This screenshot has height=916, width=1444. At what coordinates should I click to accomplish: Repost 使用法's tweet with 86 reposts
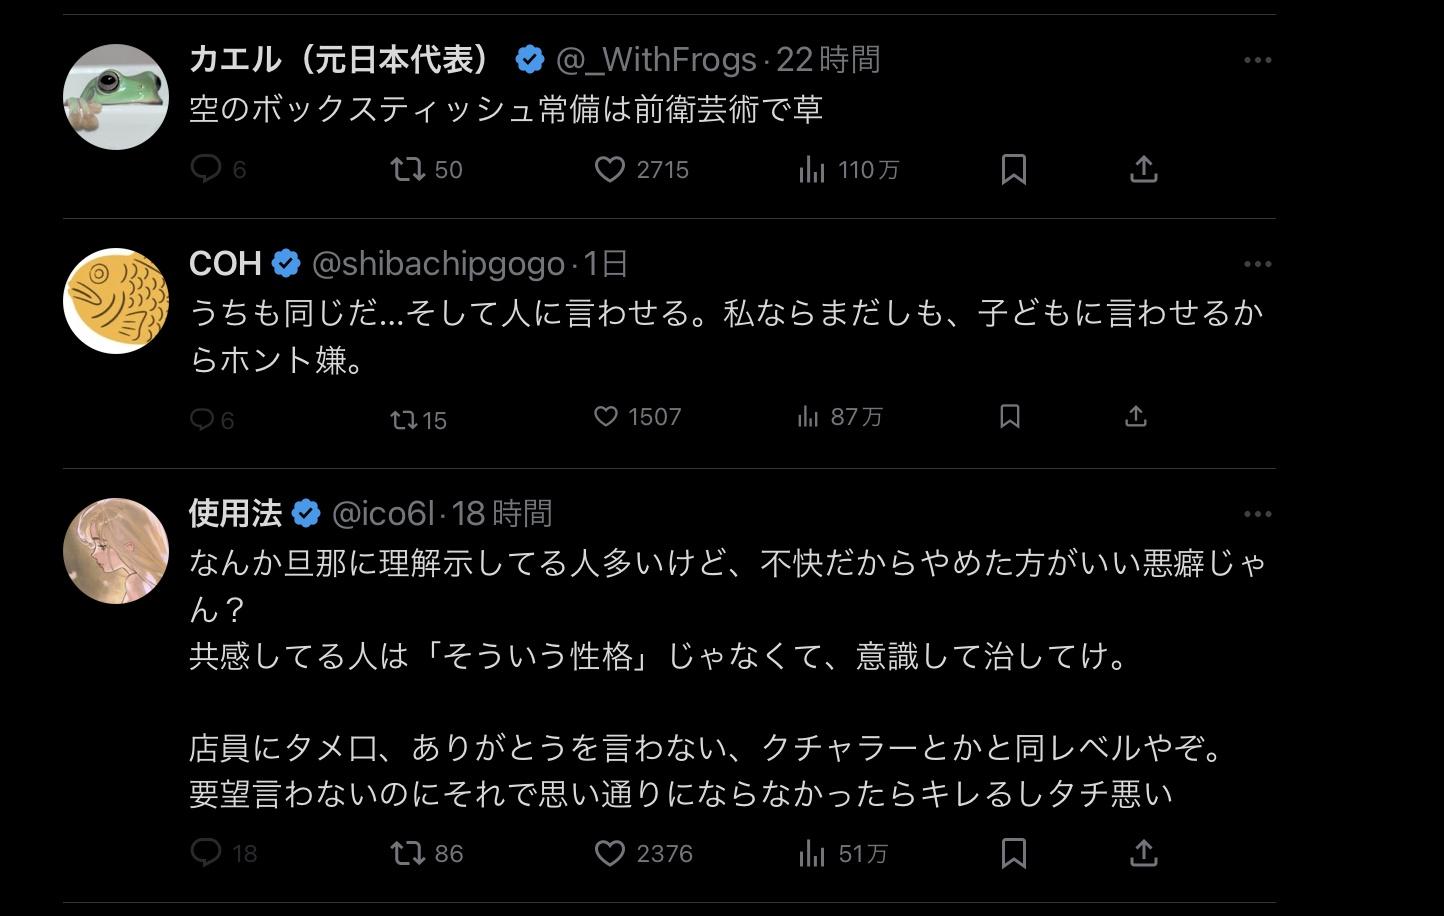point(408,853)
